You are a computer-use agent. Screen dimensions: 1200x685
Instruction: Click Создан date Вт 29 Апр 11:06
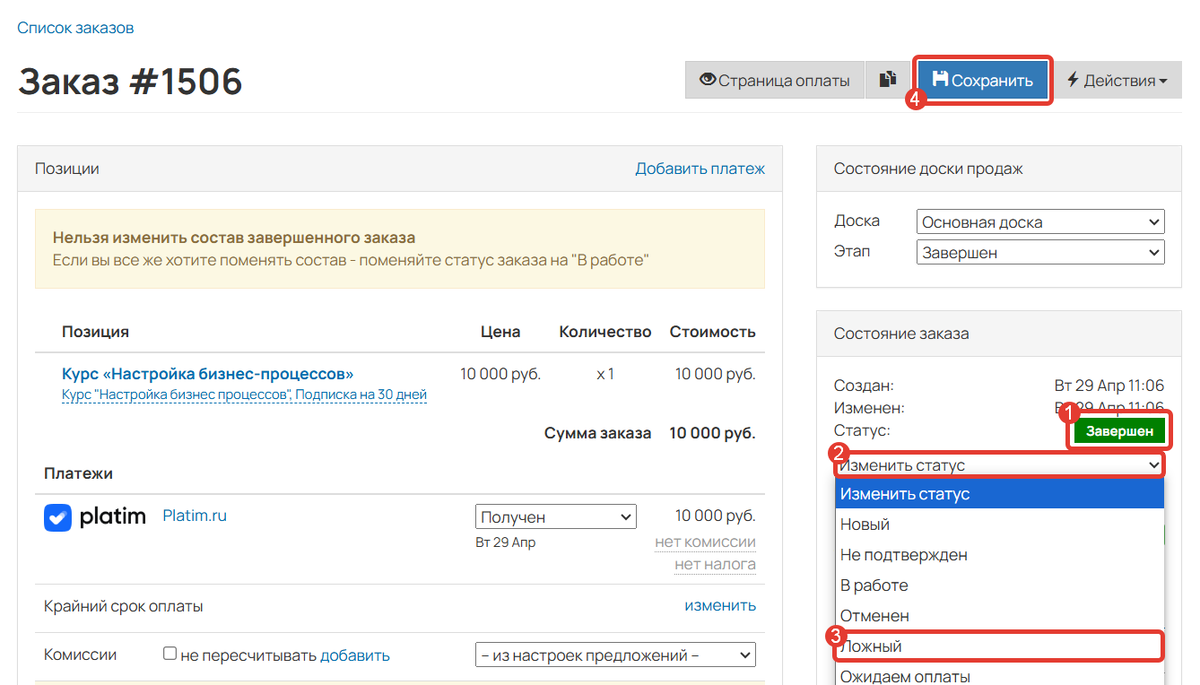[1108, 386]
